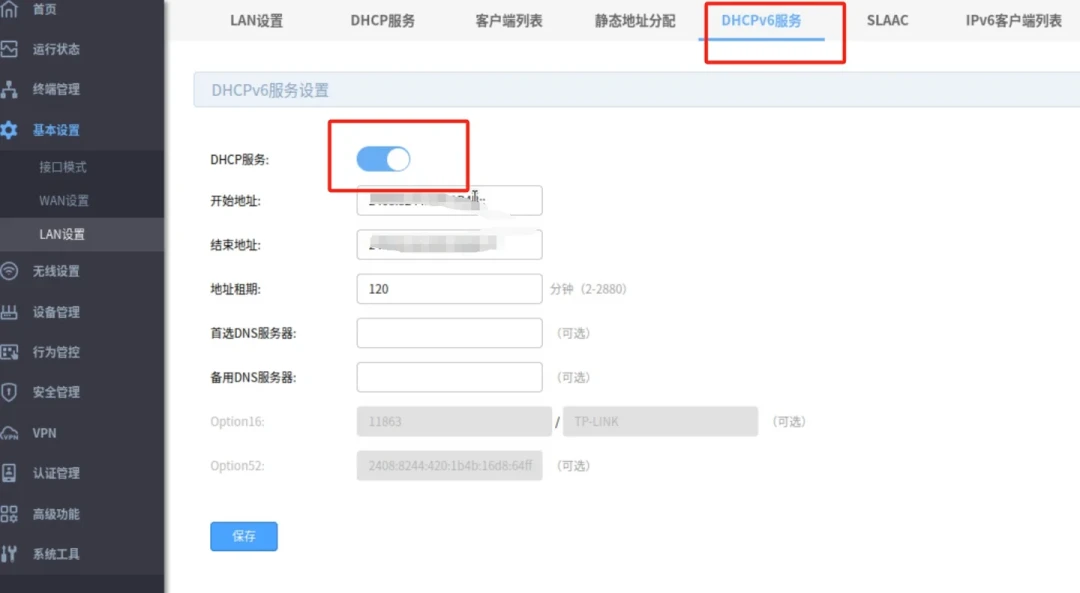
Task: Select the DHCPv6服务 tab
Action: 761,21
